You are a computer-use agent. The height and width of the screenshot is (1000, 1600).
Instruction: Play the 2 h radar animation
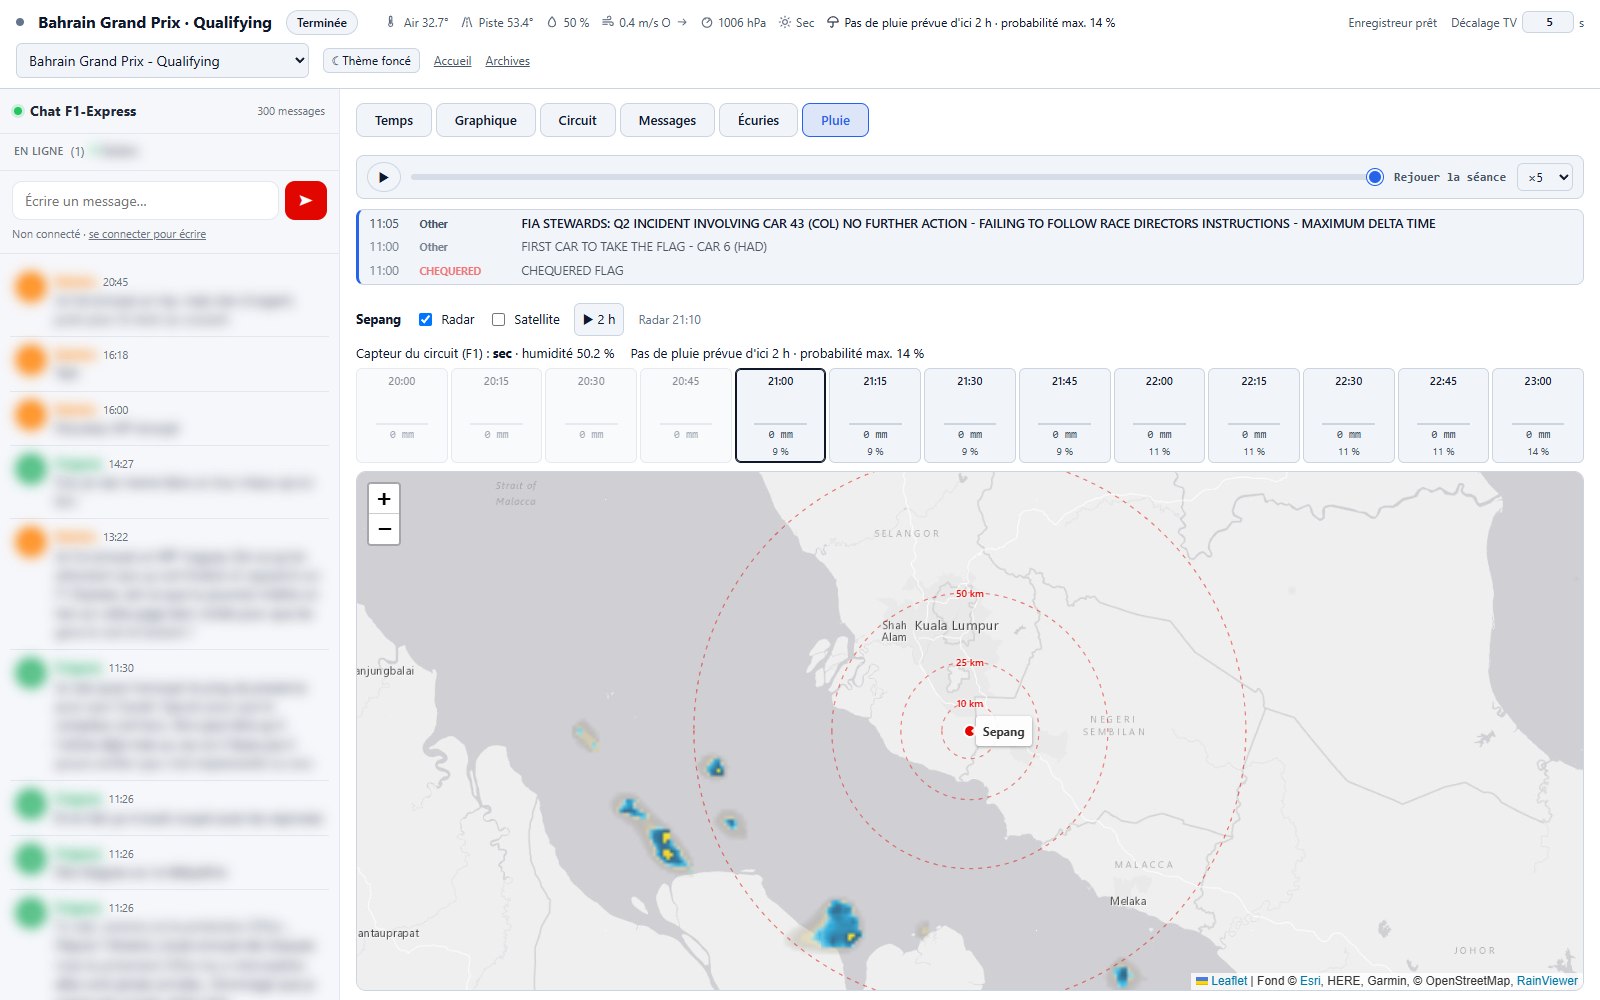click(599, 320)
